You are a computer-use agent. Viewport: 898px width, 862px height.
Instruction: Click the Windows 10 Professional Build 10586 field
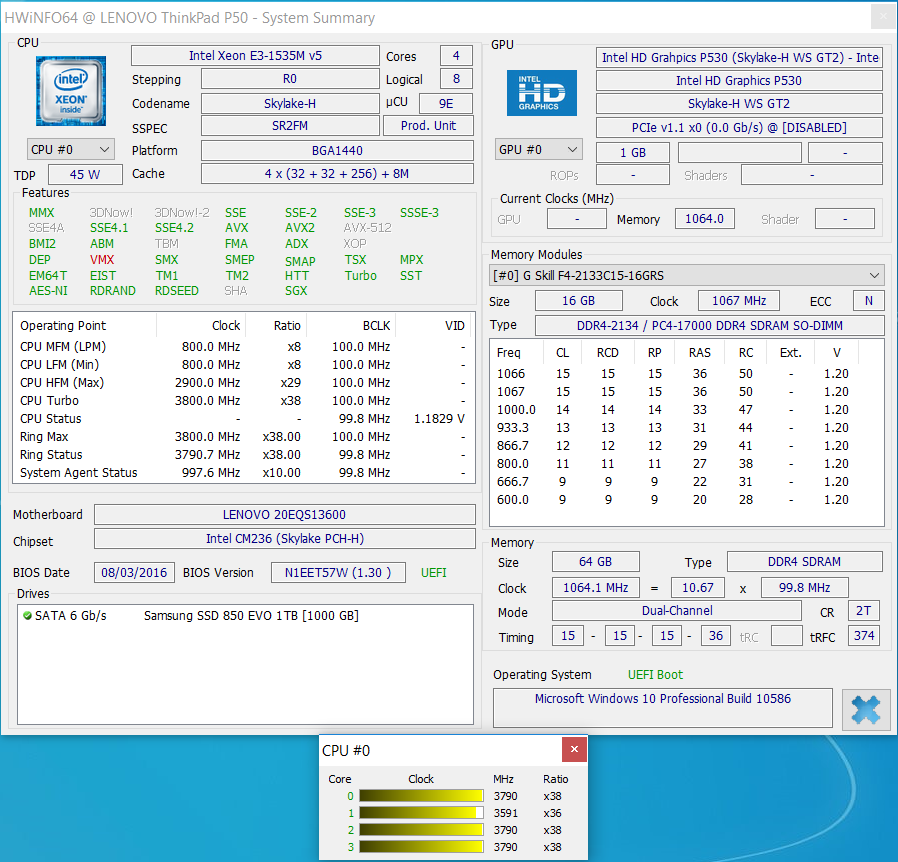click(663, 708)
